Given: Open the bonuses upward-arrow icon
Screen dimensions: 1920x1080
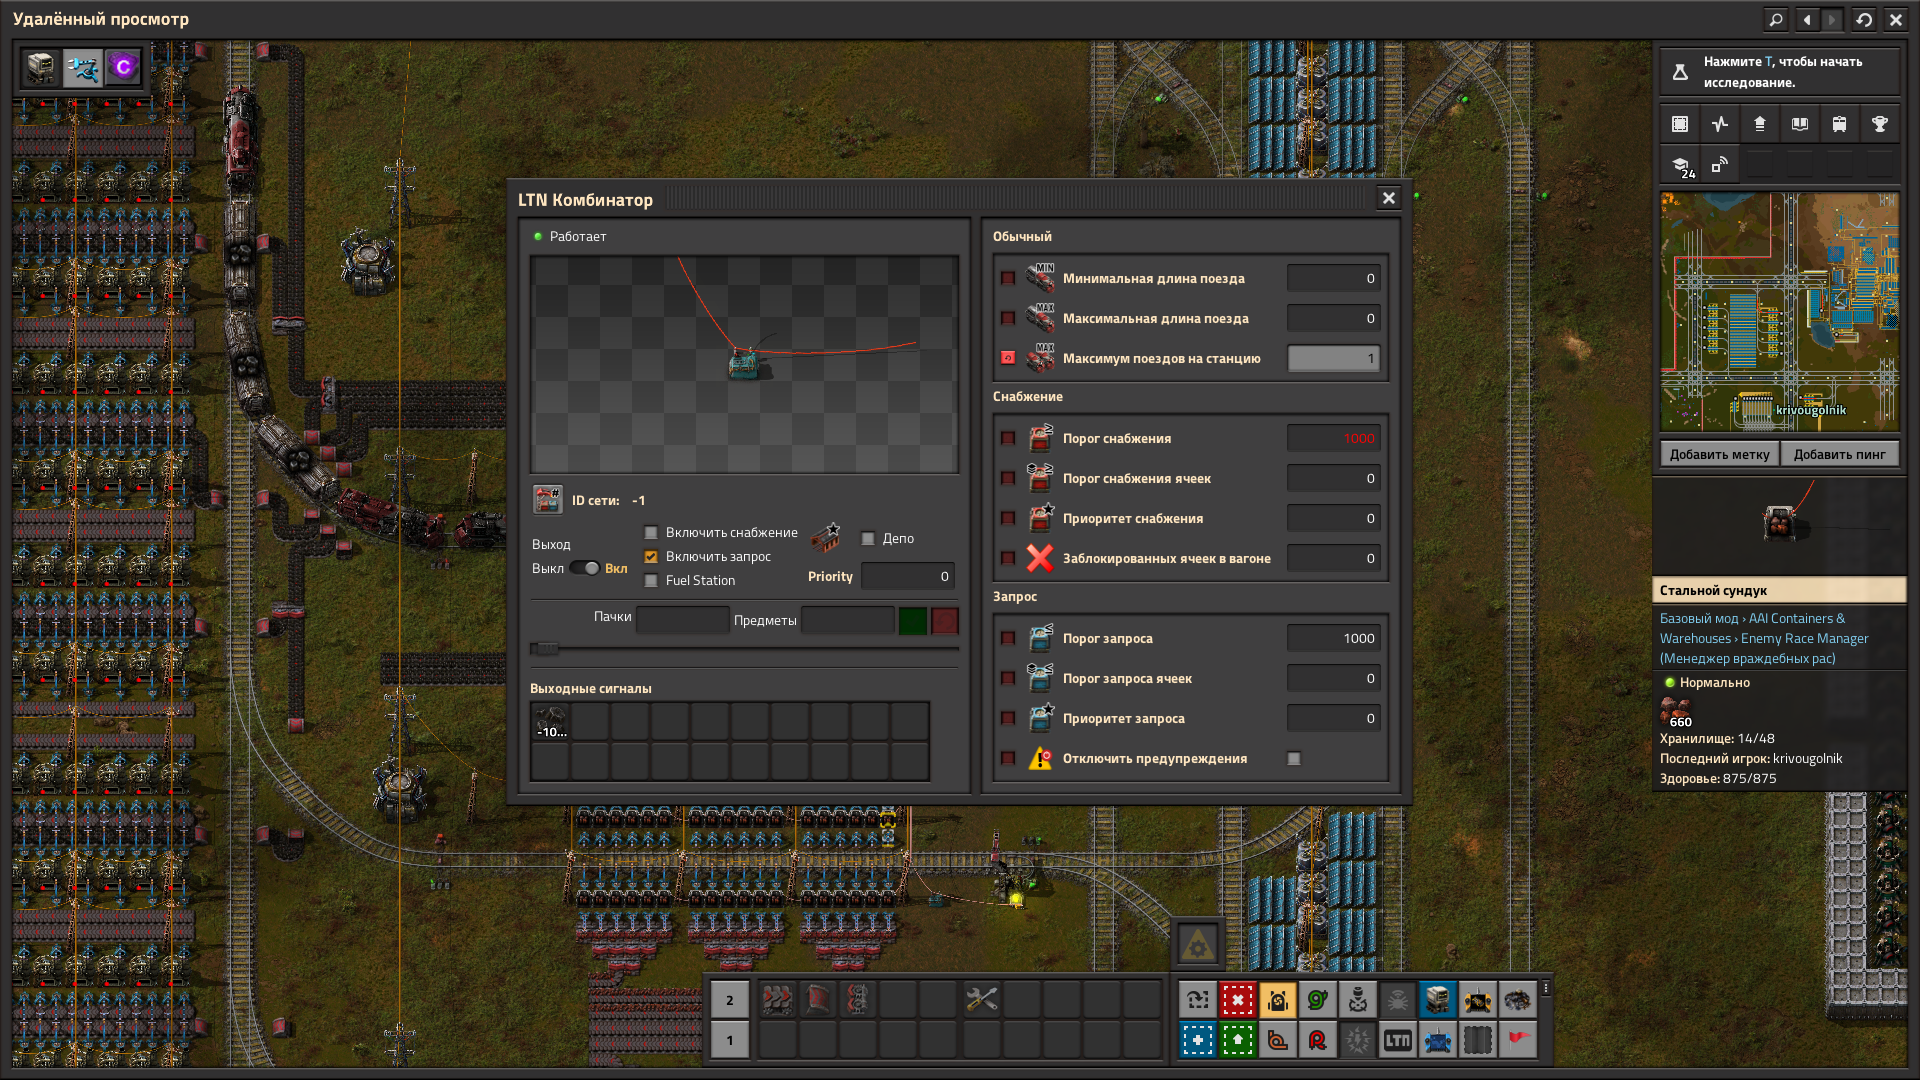Looking at the screenshot, I should [1760, 124].
